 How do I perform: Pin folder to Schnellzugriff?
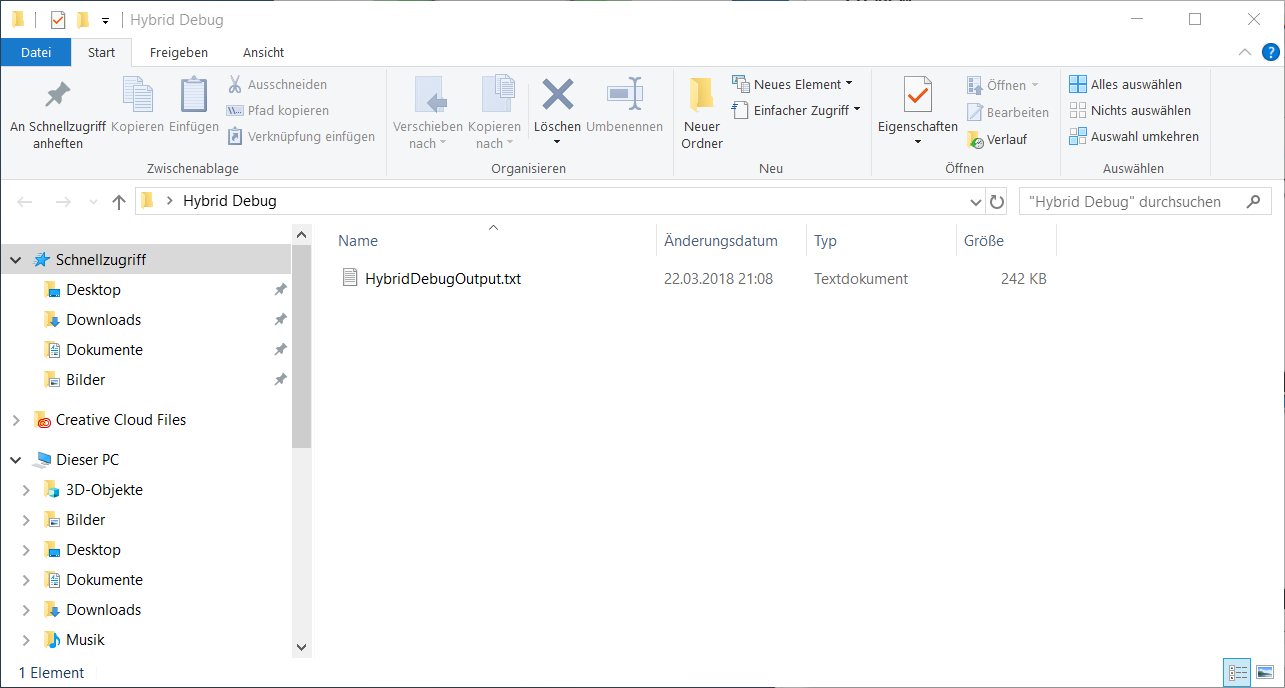58,112
